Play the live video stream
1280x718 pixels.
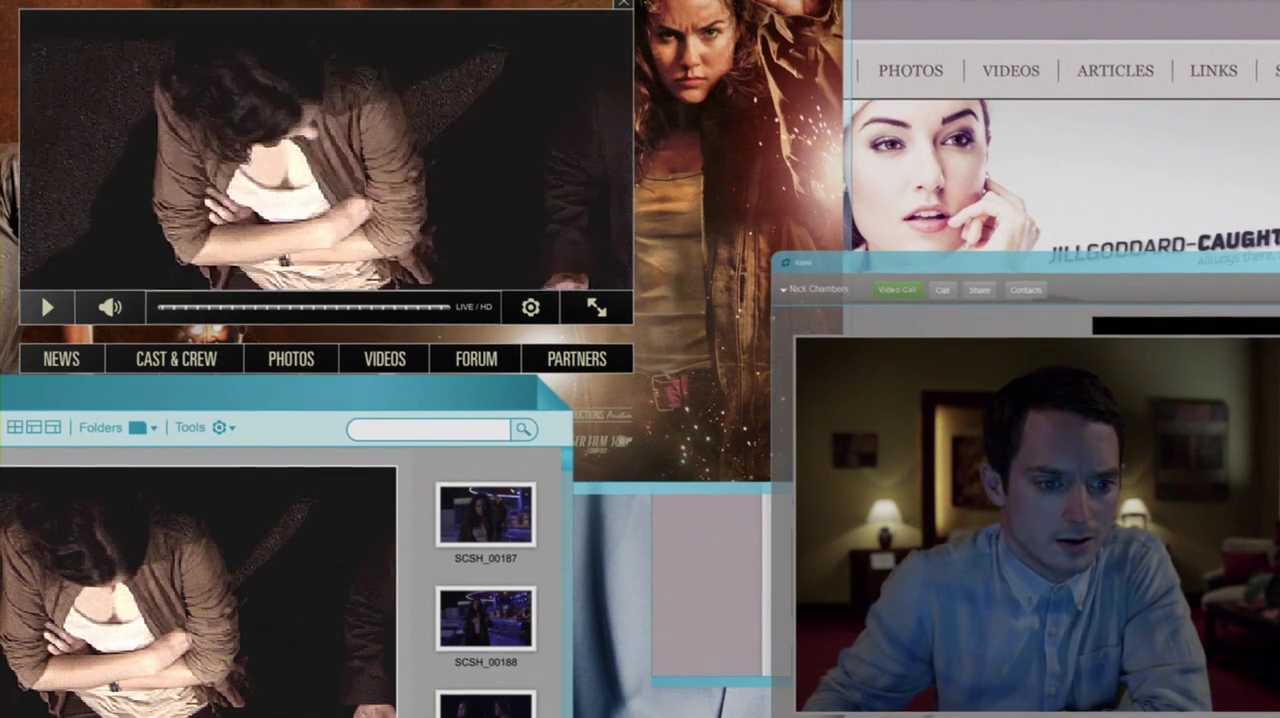pos(47,308)
